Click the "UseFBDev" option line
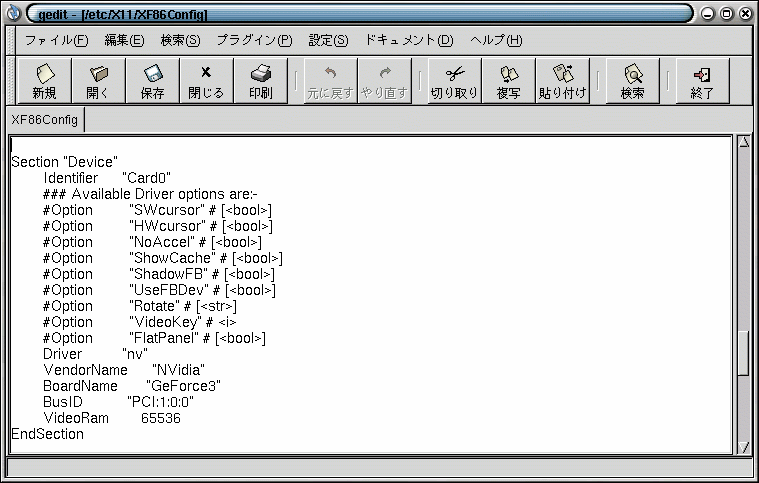 [159, 290]
